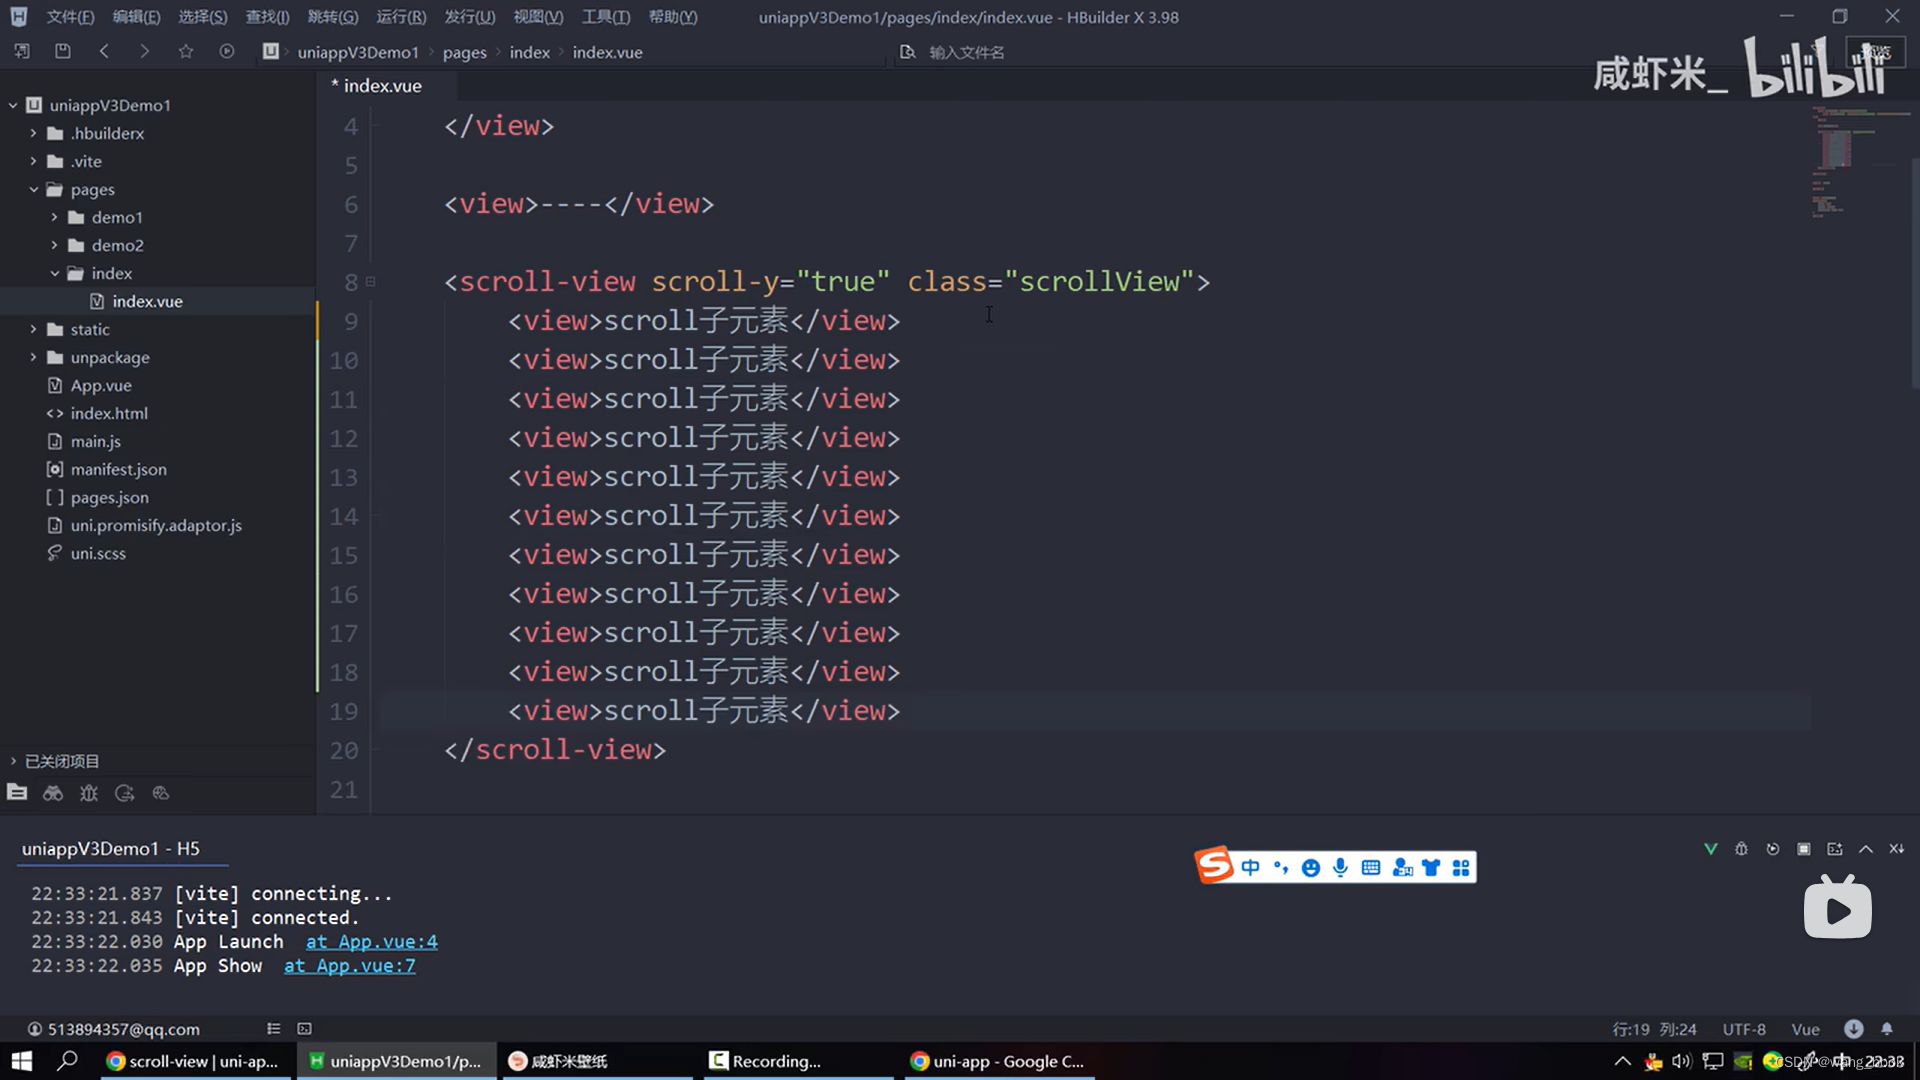Go forward with the right arrow icon
1920x1080 pixels.
[x=145, y=51]
